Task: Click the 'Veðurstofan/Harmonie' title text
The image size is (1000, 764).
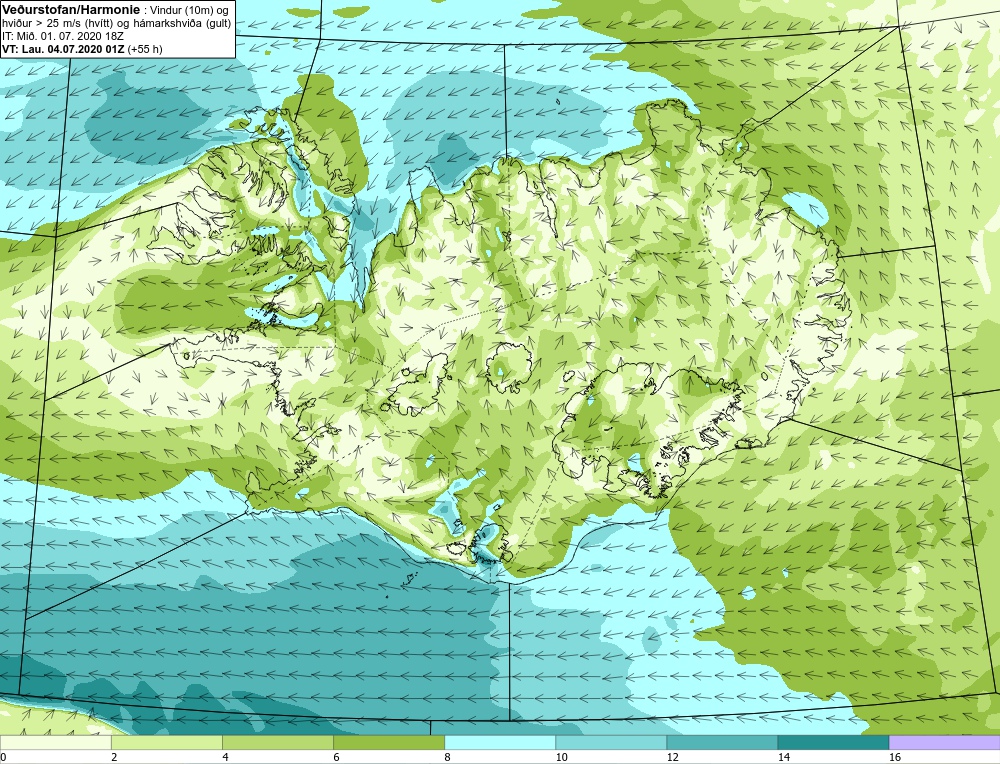Action: pyautogui.click(x=69, y=10)
